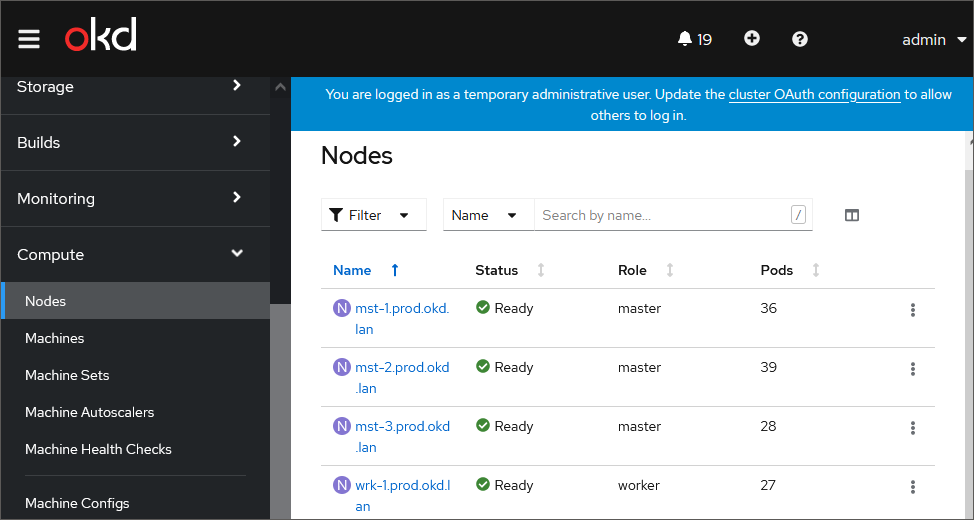Open kebab menu for mst-3.prod.okd.lan
The height and width of the screenshot is (520, 974).
pos(913,428)
